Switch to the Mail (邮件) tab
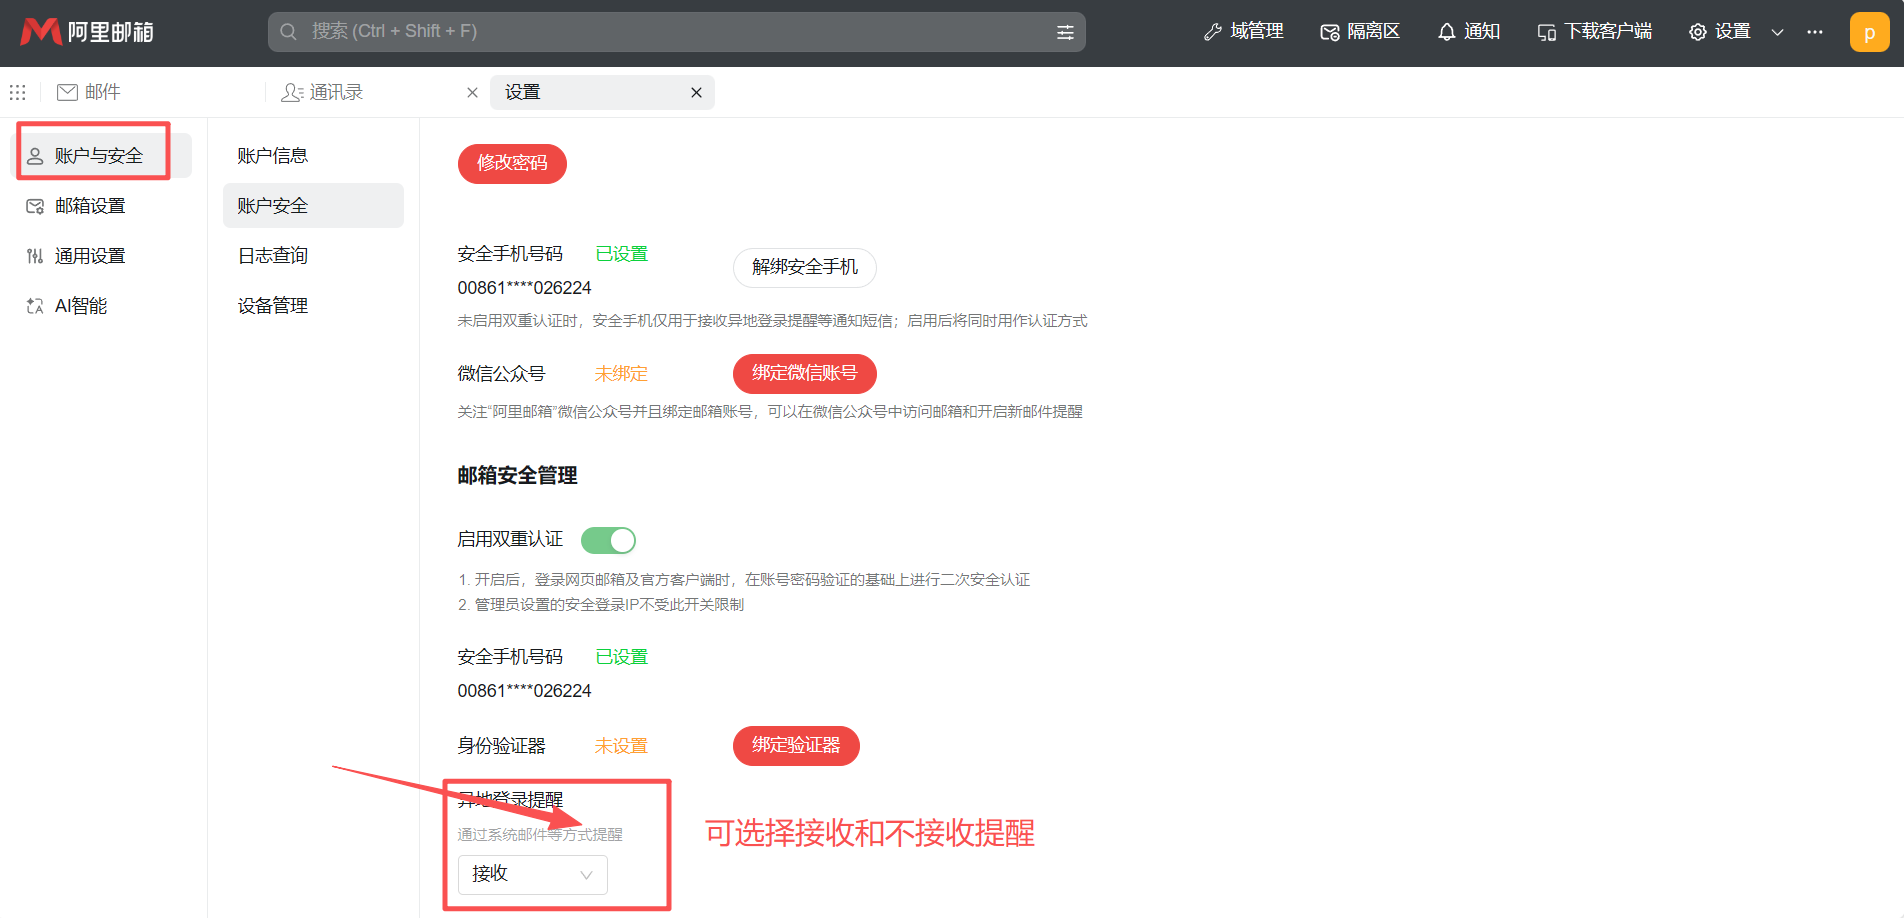This screenshot has width=1904, height=918. [x=90, y=92]
